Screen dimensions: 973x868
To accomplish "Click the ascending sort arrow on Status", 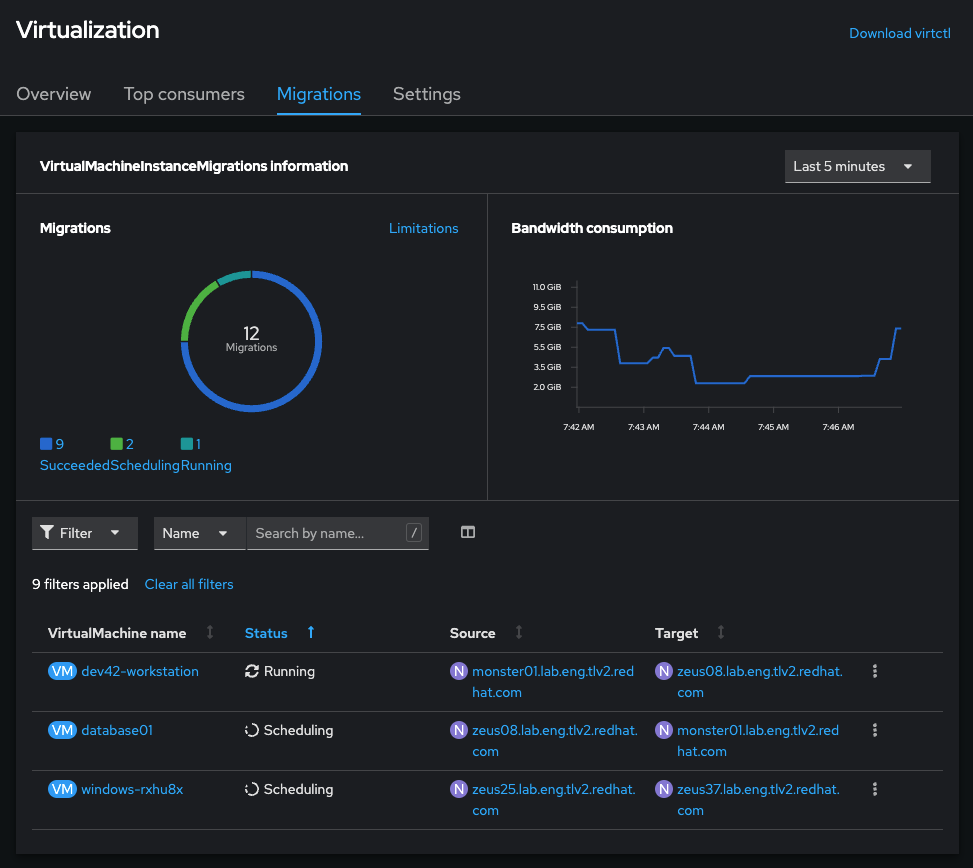I will pos(310,633).
